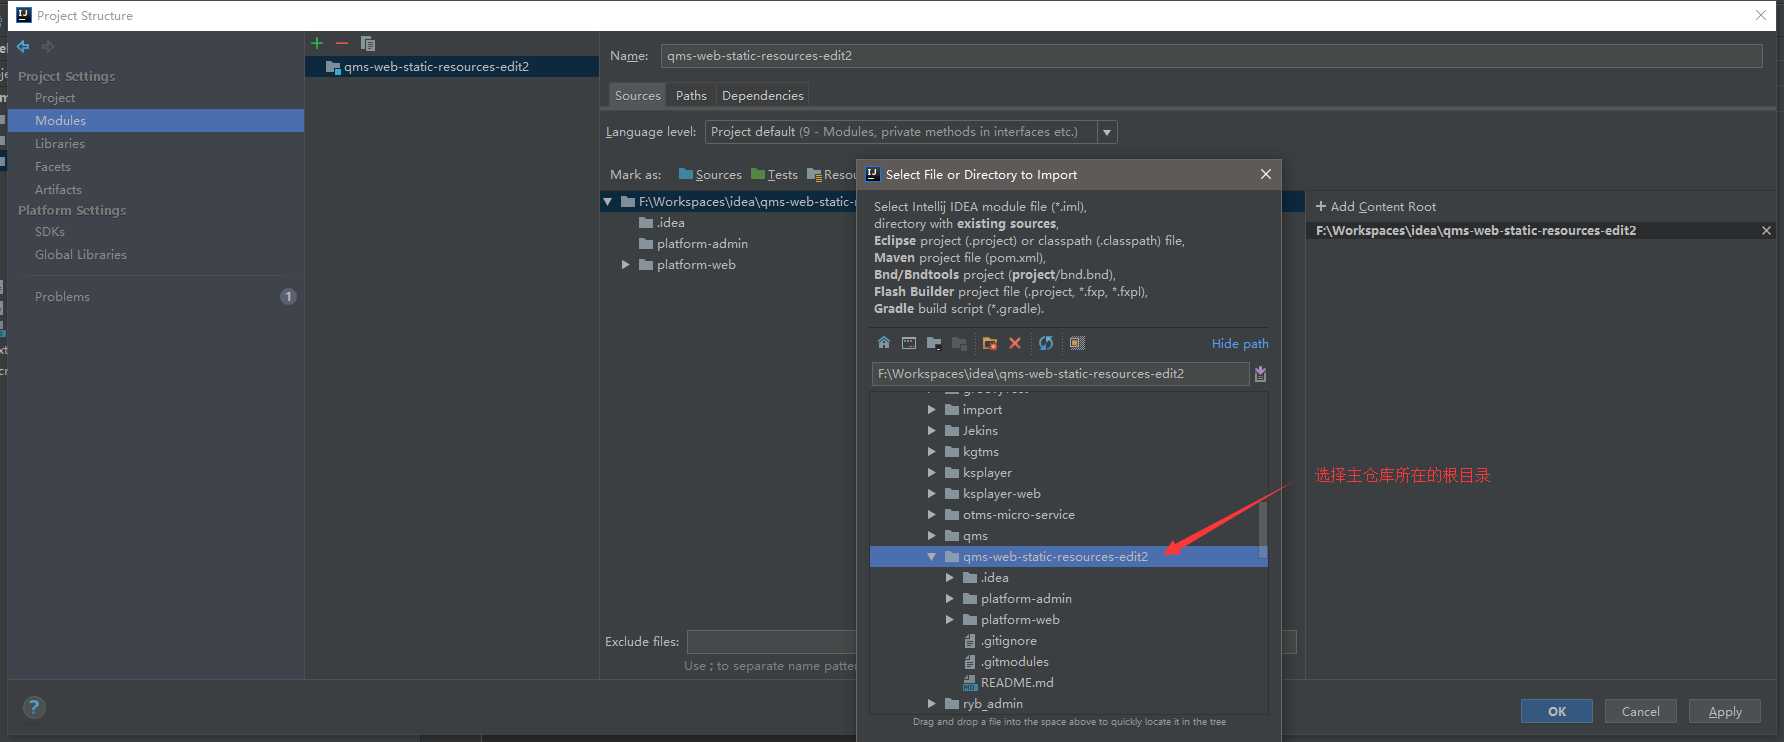Click the Exclude files input field
This screenshot has height=742, width=1784.
click(x=771, y=642)
